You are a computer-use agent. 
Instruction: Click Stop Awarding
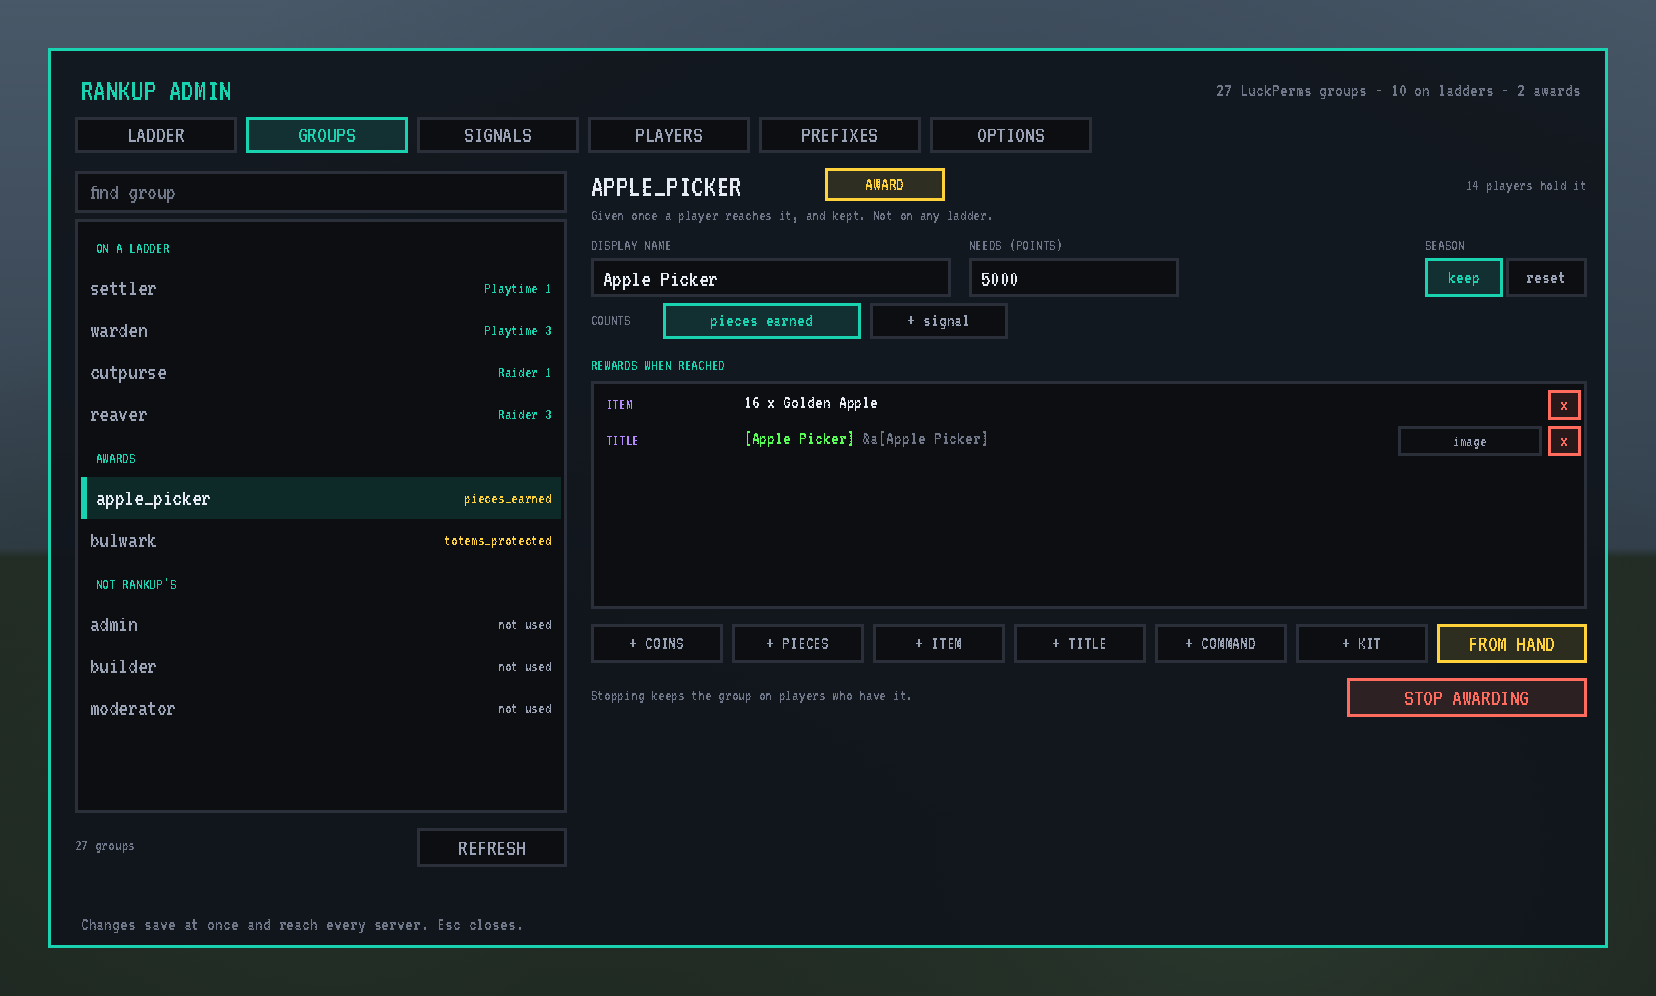point(1466,698)
